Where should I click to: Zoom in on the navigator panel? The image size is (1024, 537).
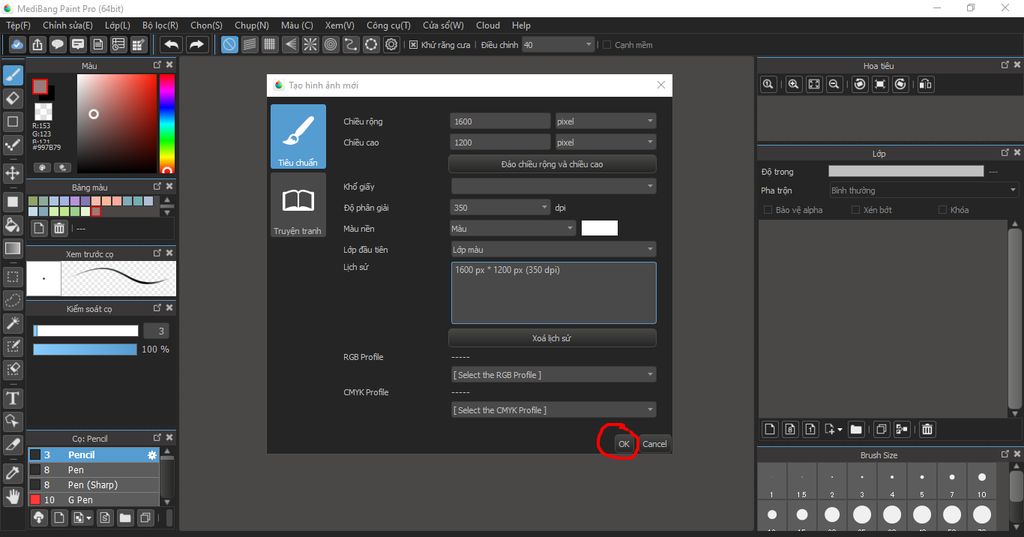pos(793,84)
